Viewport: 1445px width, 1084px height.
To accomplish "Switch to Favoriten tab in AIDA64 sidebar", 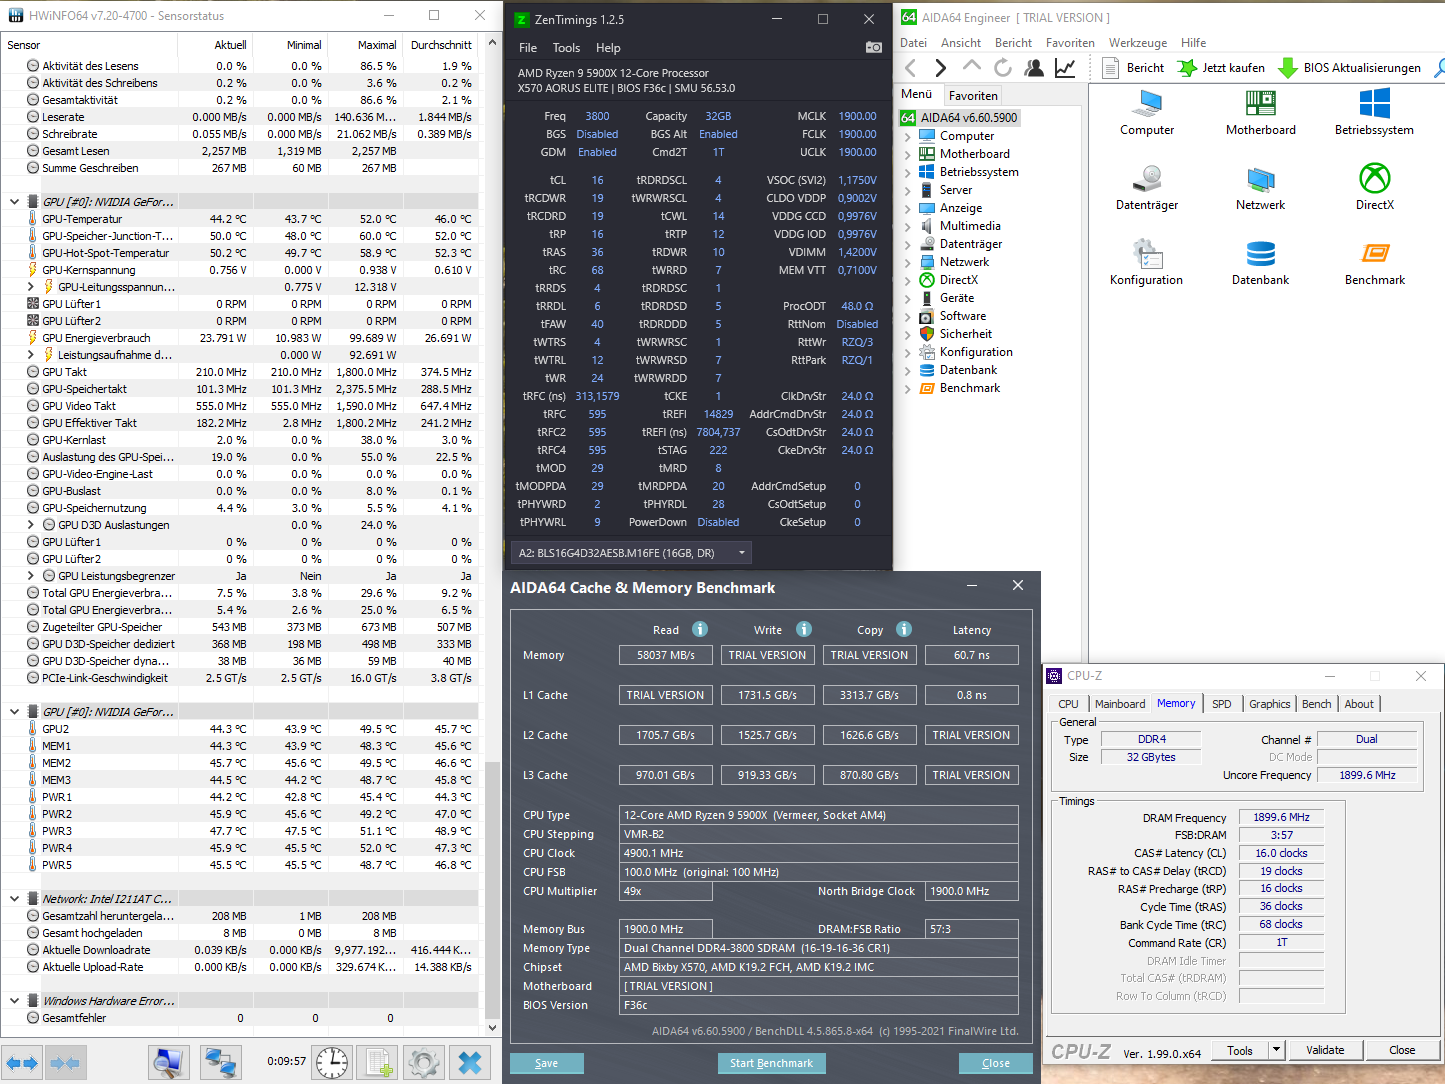I will (973, 96).
